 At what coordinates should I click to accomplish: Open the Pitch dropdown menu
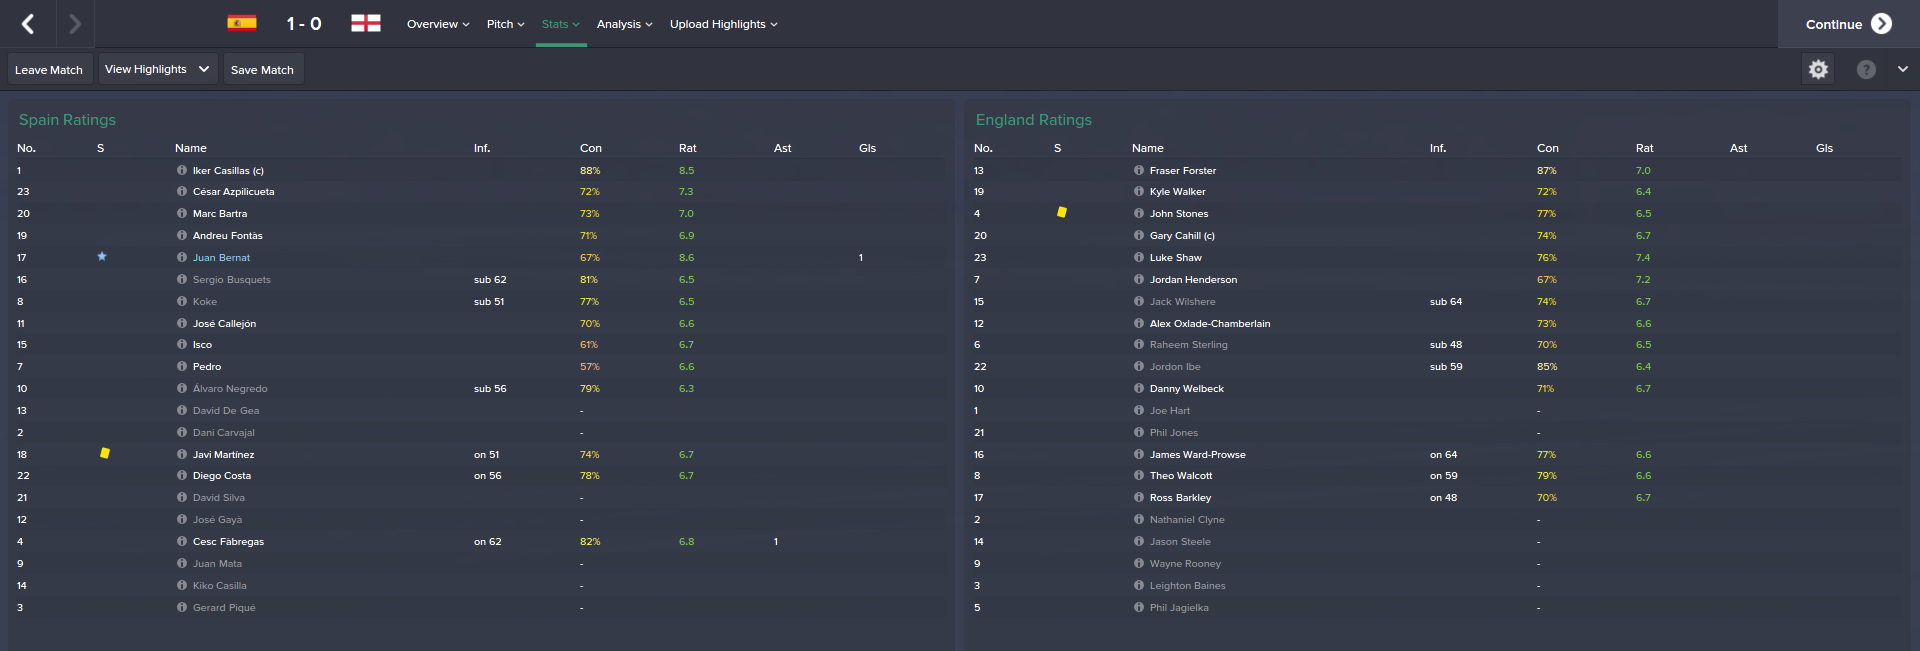click(505, 24)
